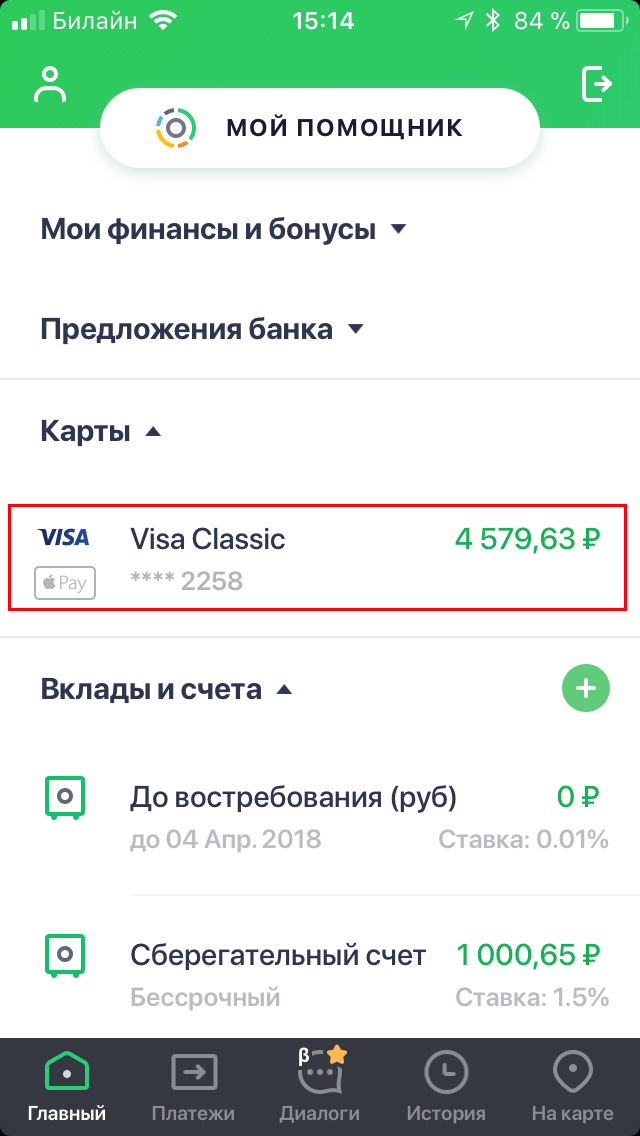The height and width of the screenshot is (1136, 640).
Task: Open the user profile icon
Action: [49, 85]
